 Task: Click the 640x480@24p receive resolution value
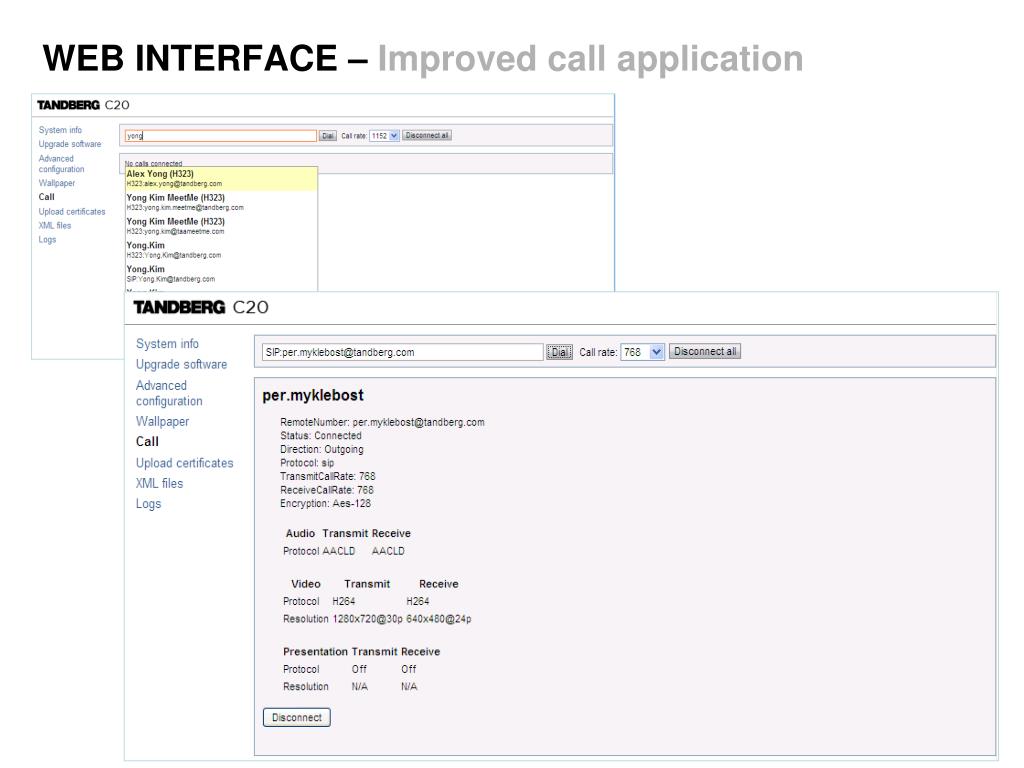(x=439, y=618)
